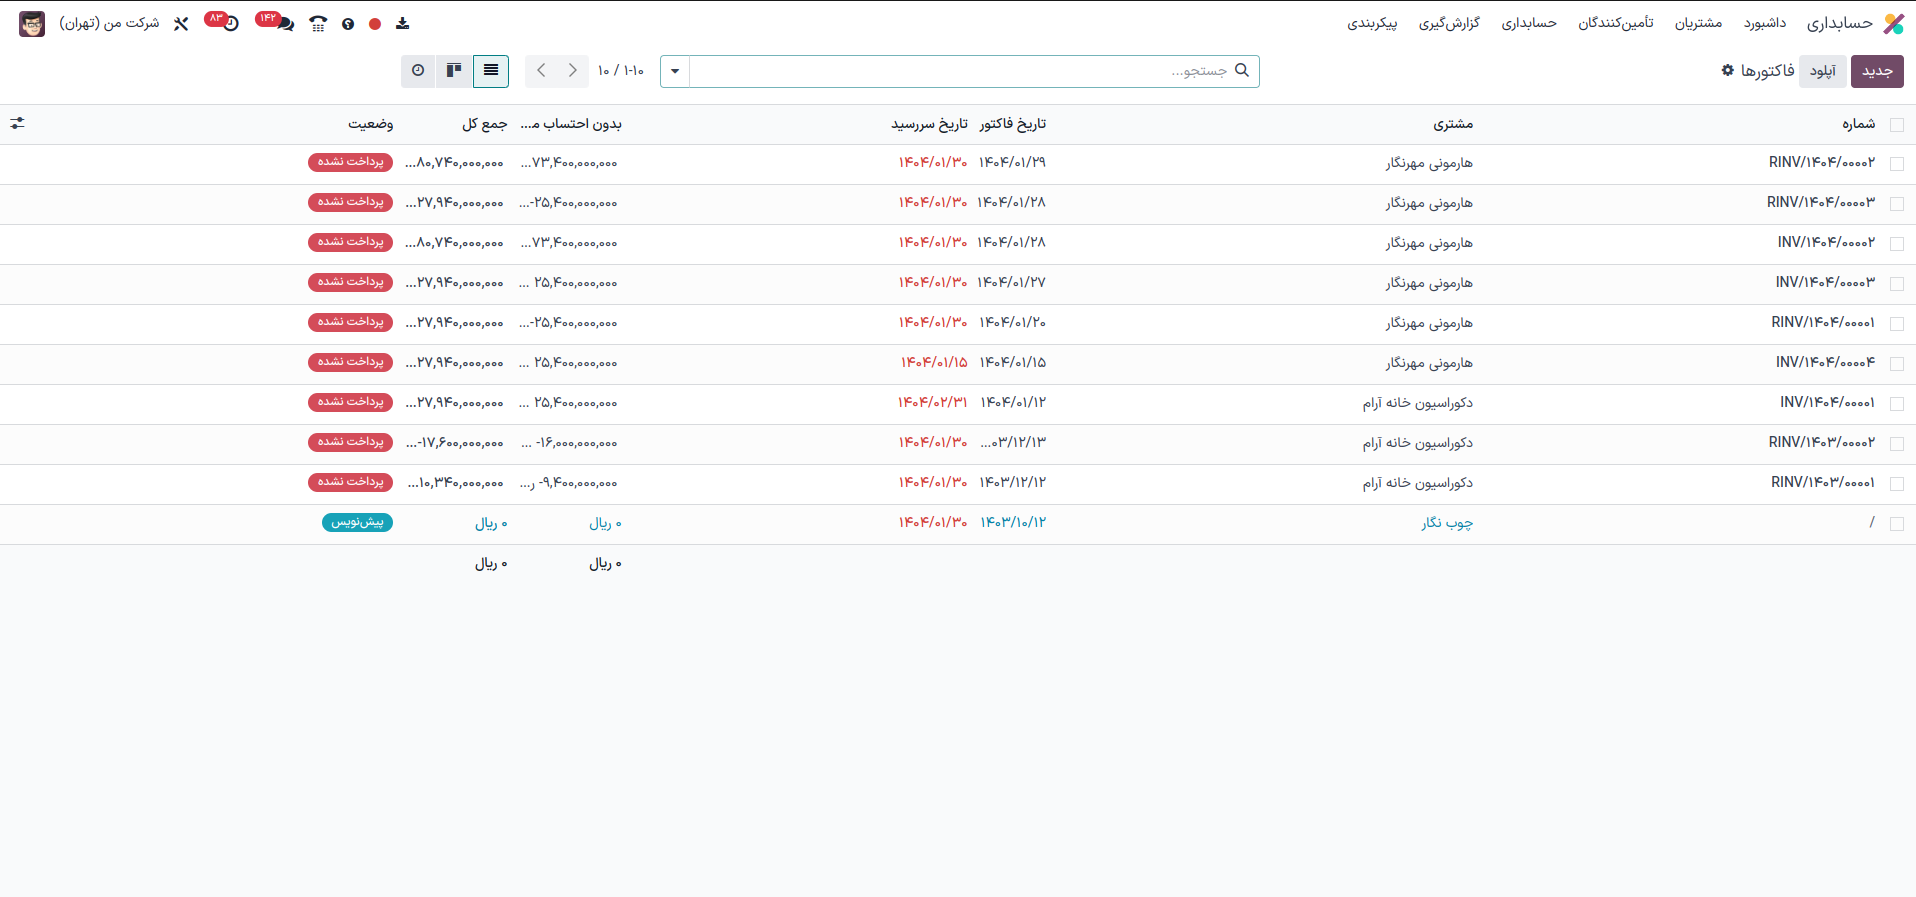Open the مشتریان menu
Image resolution: width=1916 pixels, height=897 pixels.
point(1698,23)
